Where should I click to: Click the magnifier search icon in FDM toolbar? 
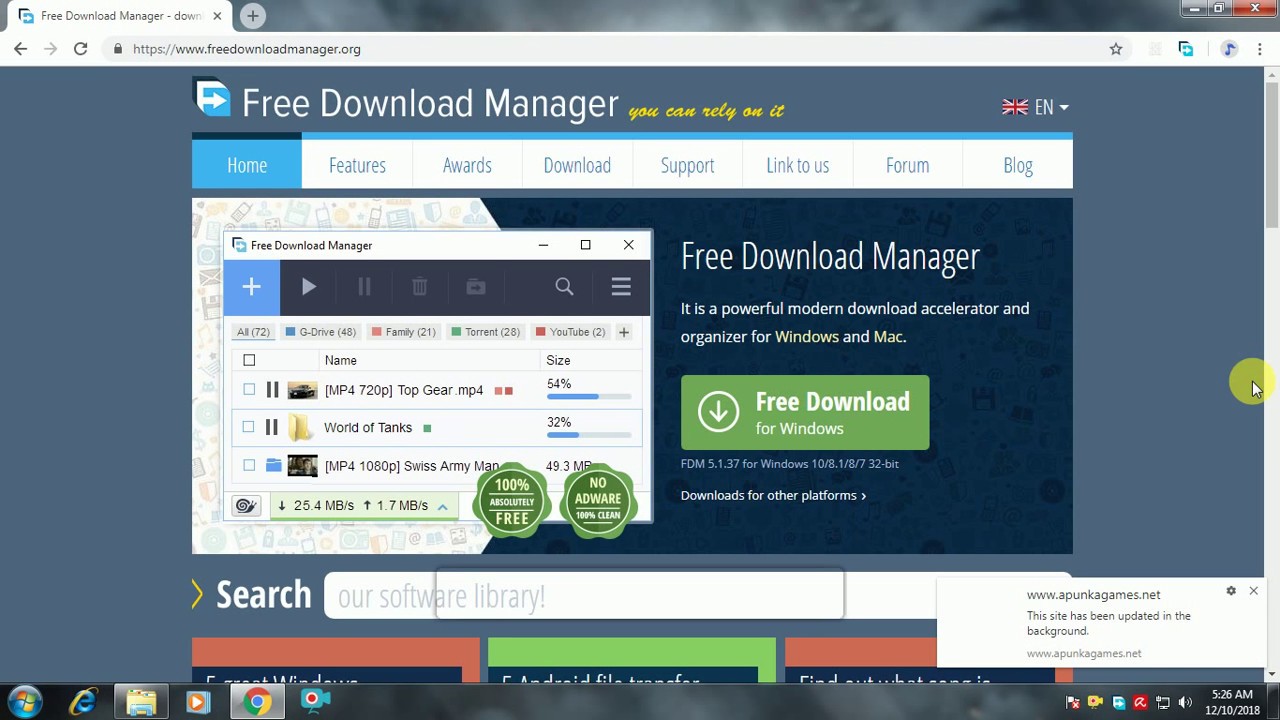(564, 287)
